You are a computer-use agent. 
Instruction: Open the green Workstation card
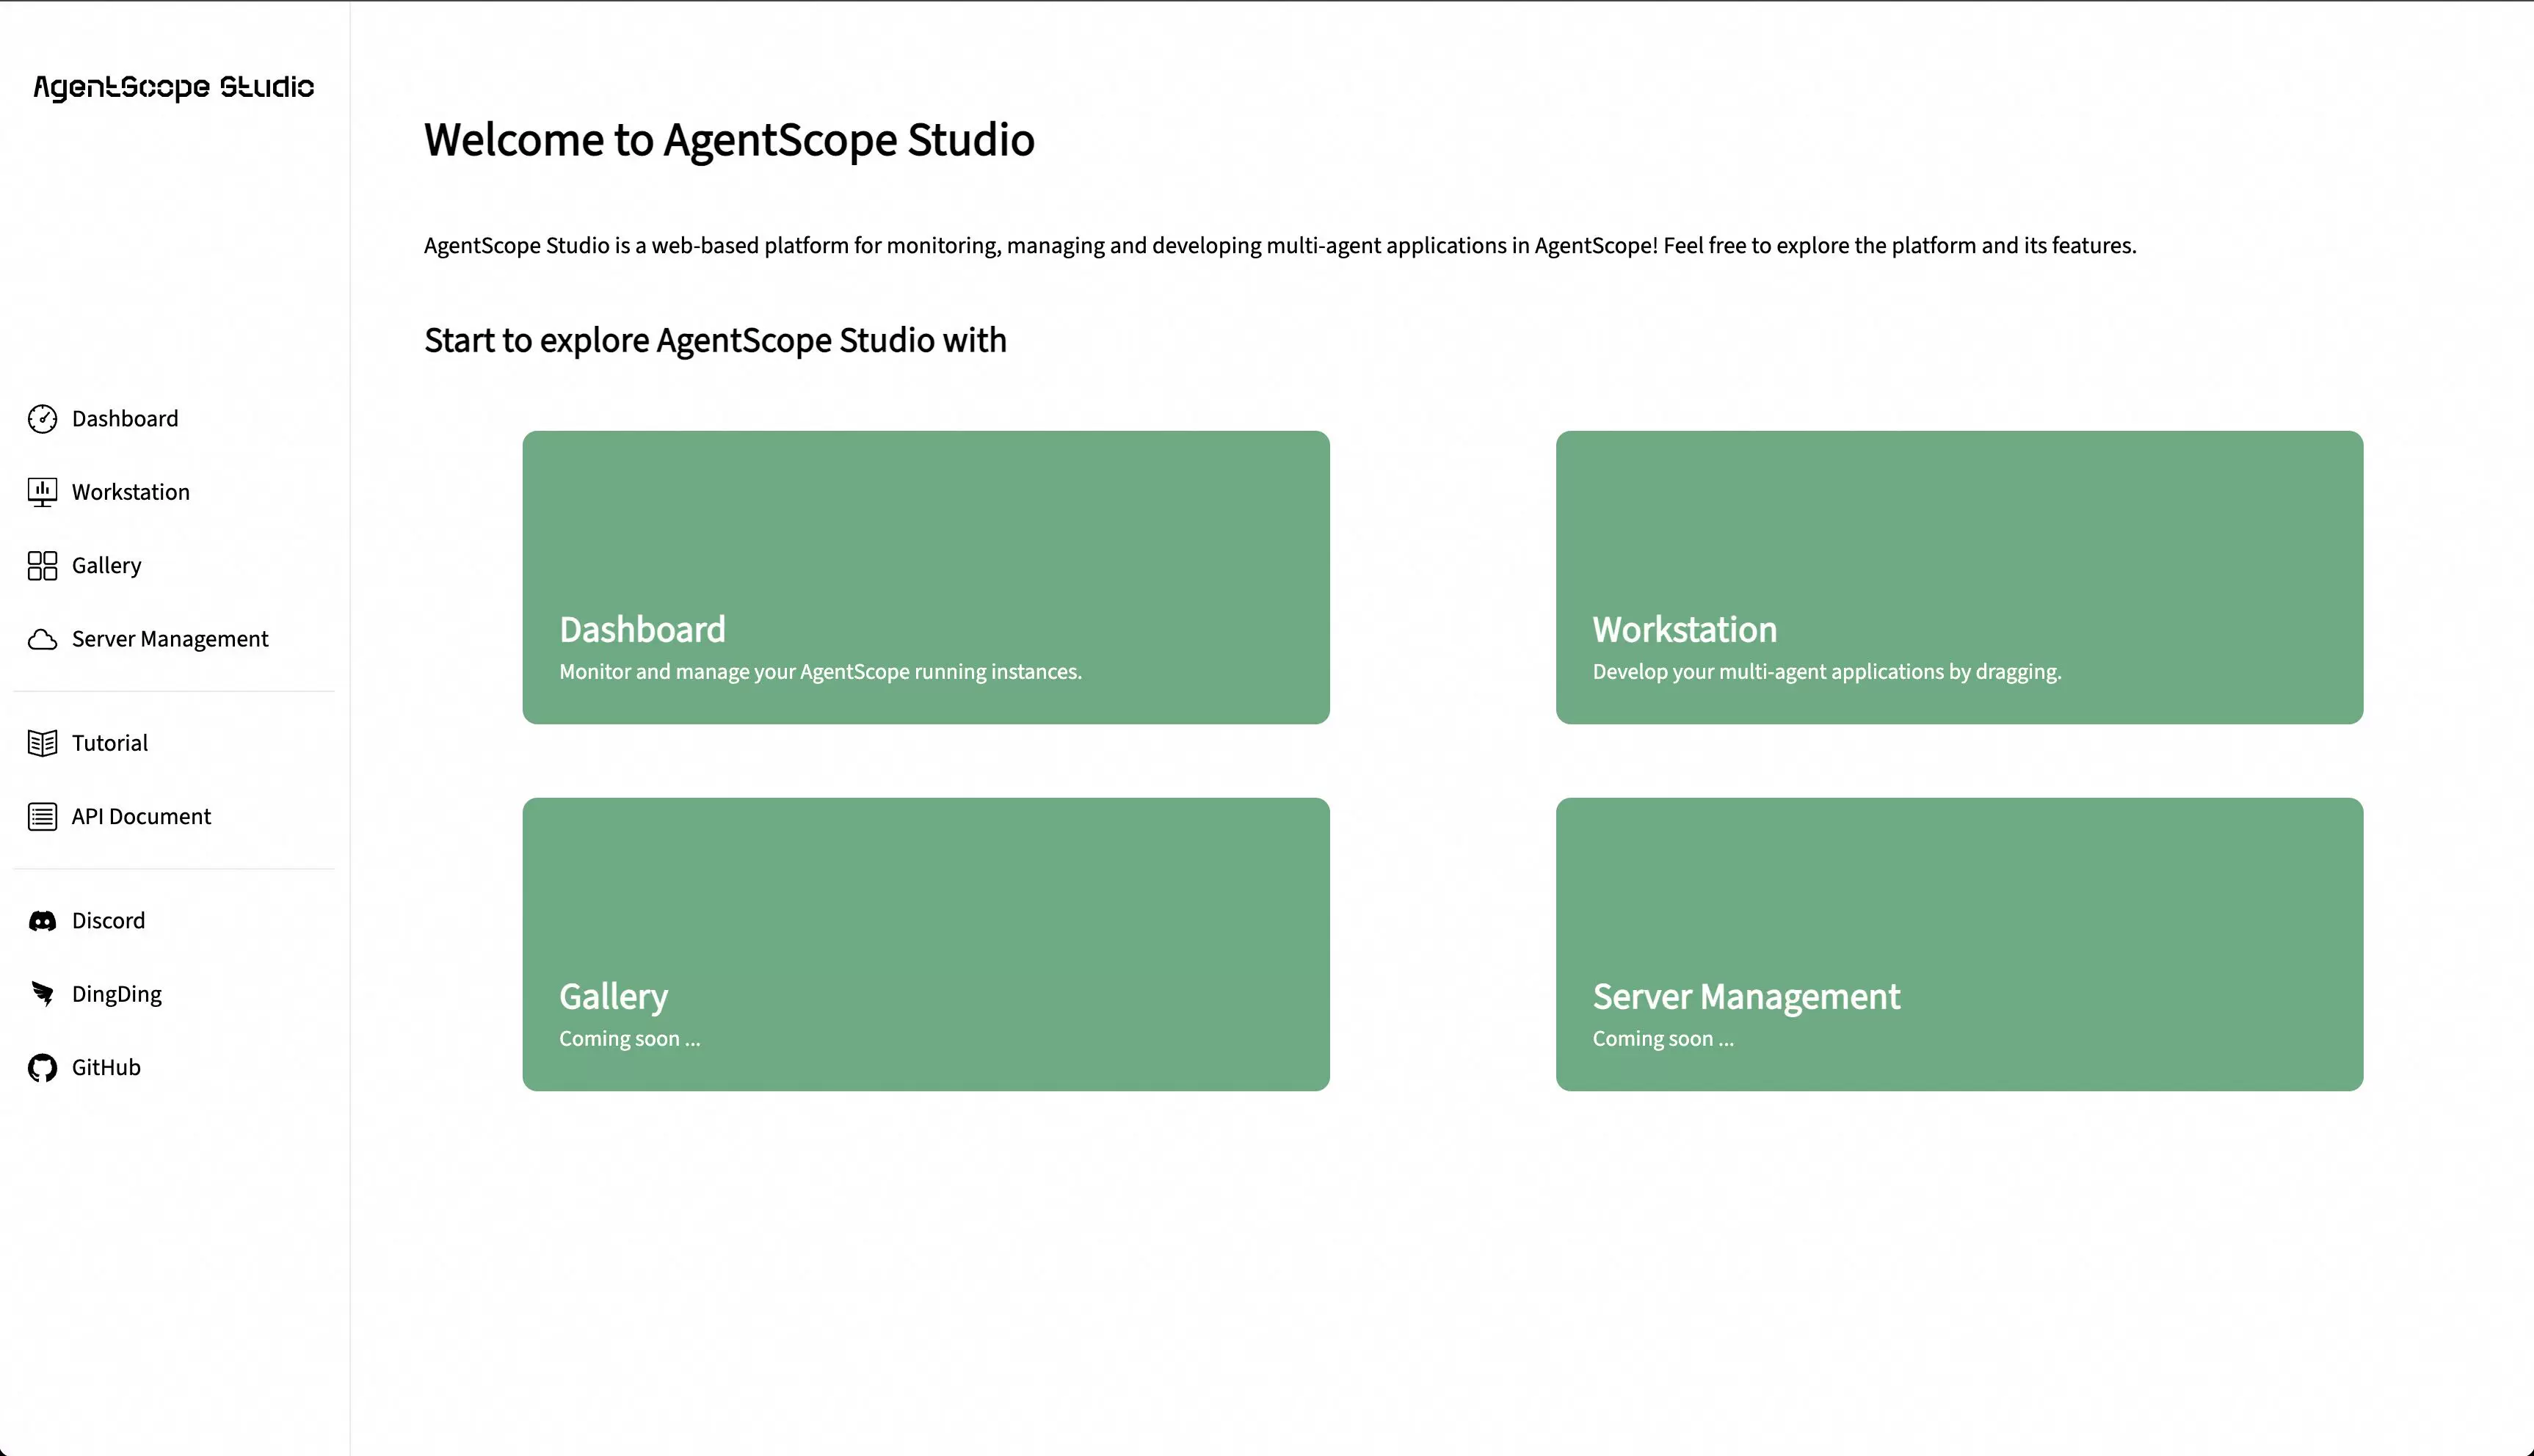pos(1958,577)
